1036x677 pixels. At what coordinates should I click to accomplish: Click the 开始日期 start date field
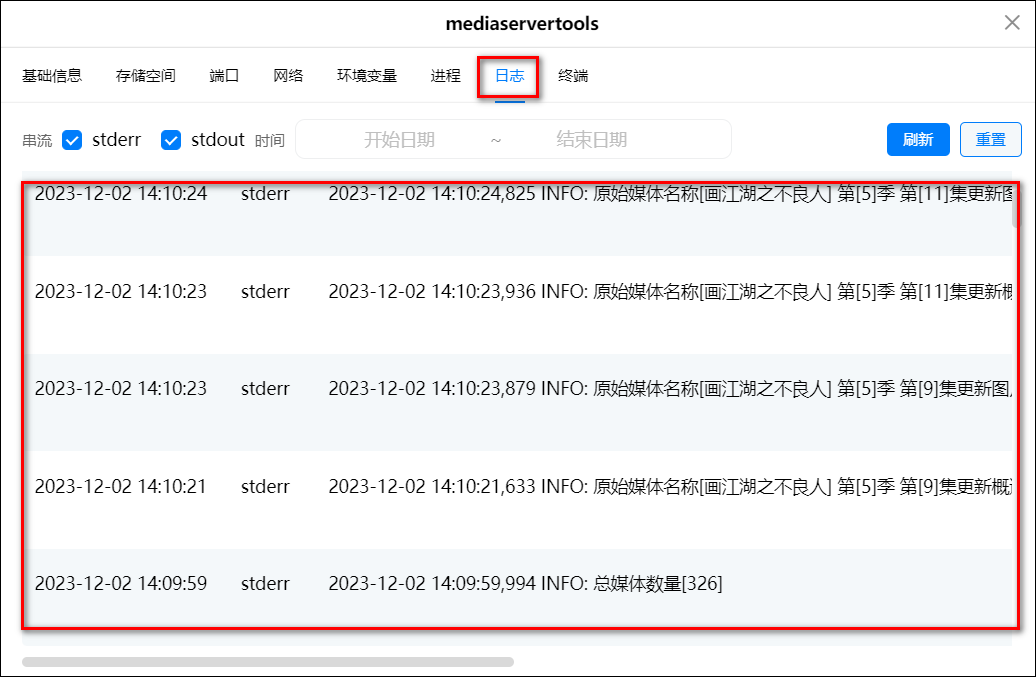pyautogui.click(x=399, y=140)
